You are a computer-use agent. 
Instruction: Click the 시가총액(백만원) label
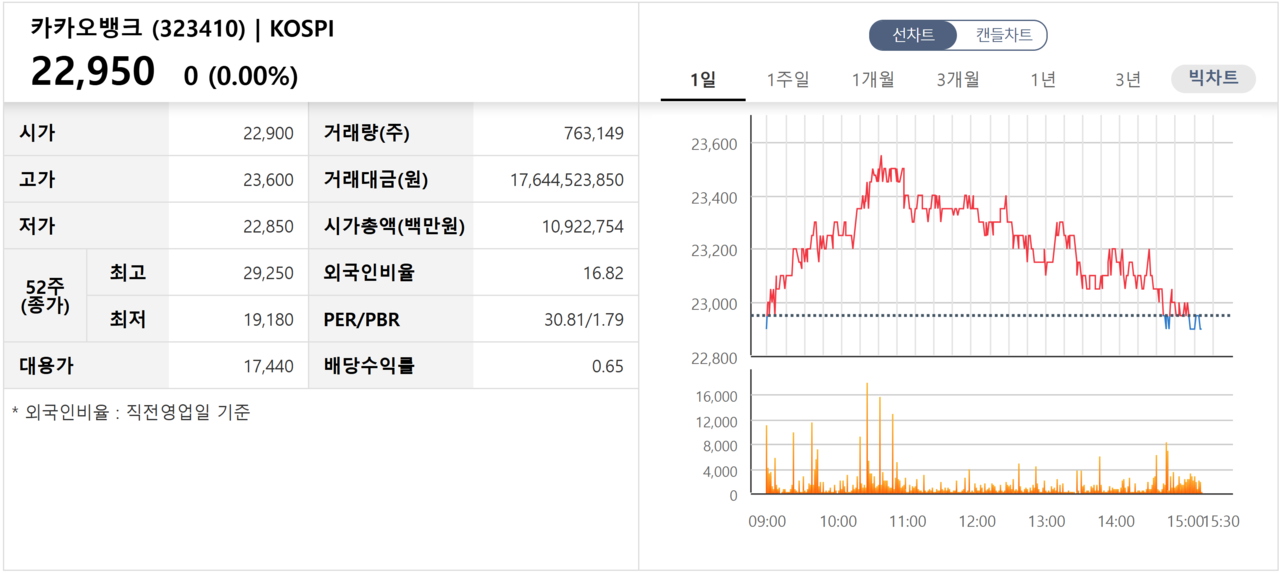(394, 226)
